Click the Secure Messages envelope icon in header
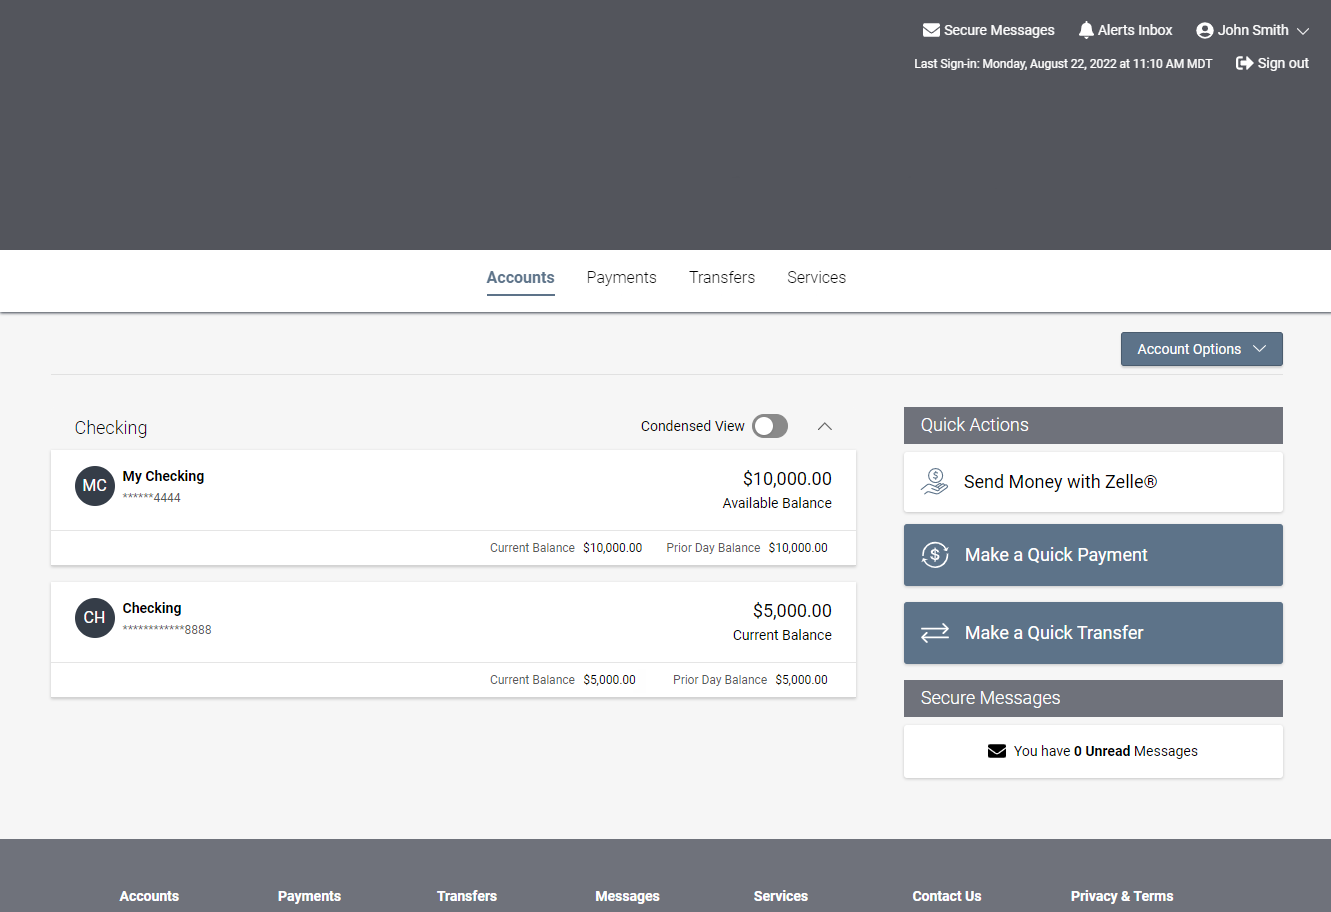 (x=931, y=30)
